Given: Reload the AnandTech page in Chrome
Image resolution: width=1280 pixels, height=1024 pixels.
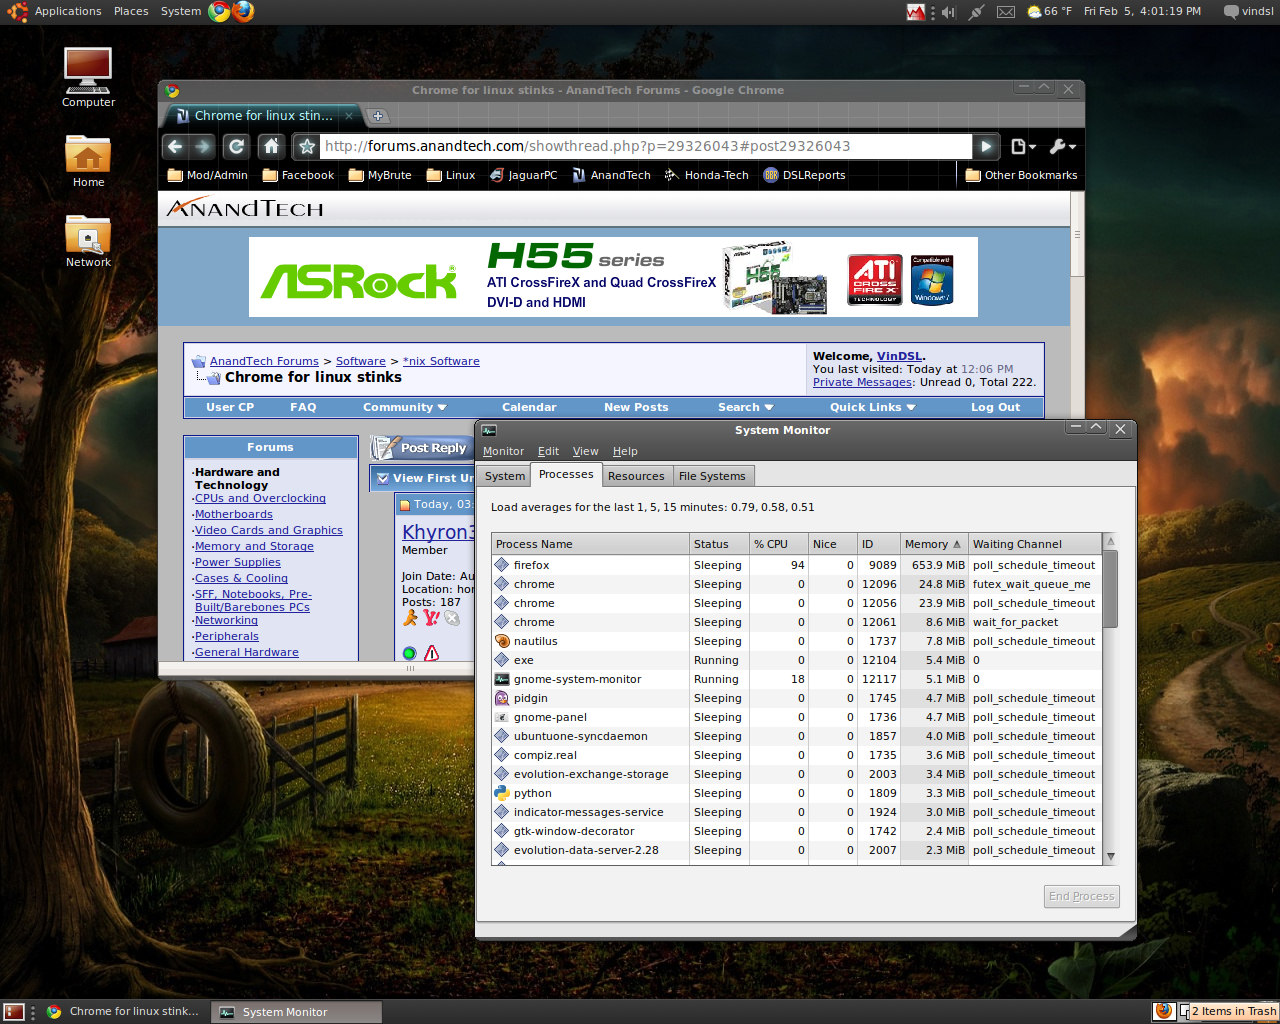Looking at the screenshot, I should click(236, 146).
